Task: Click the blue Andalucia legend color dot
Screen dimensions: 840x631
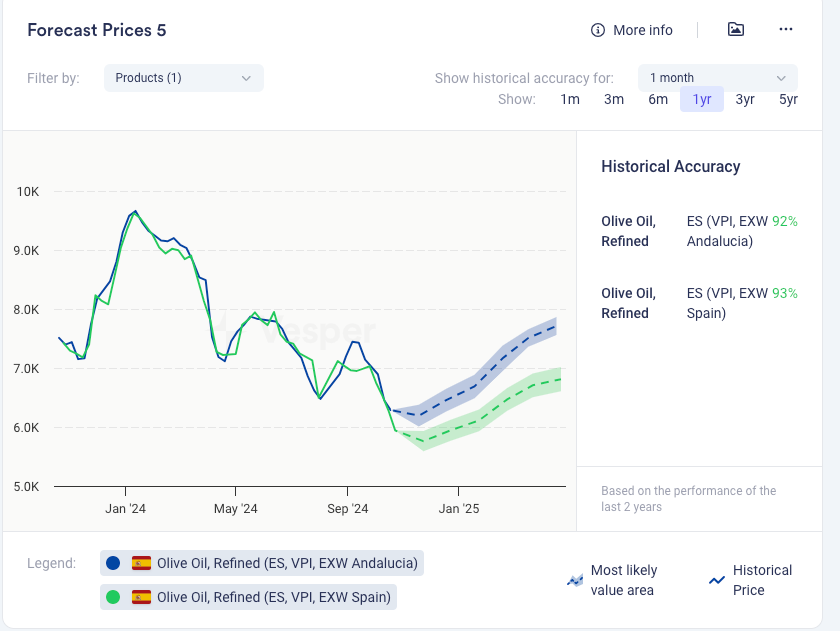Action: coord(113,563)
